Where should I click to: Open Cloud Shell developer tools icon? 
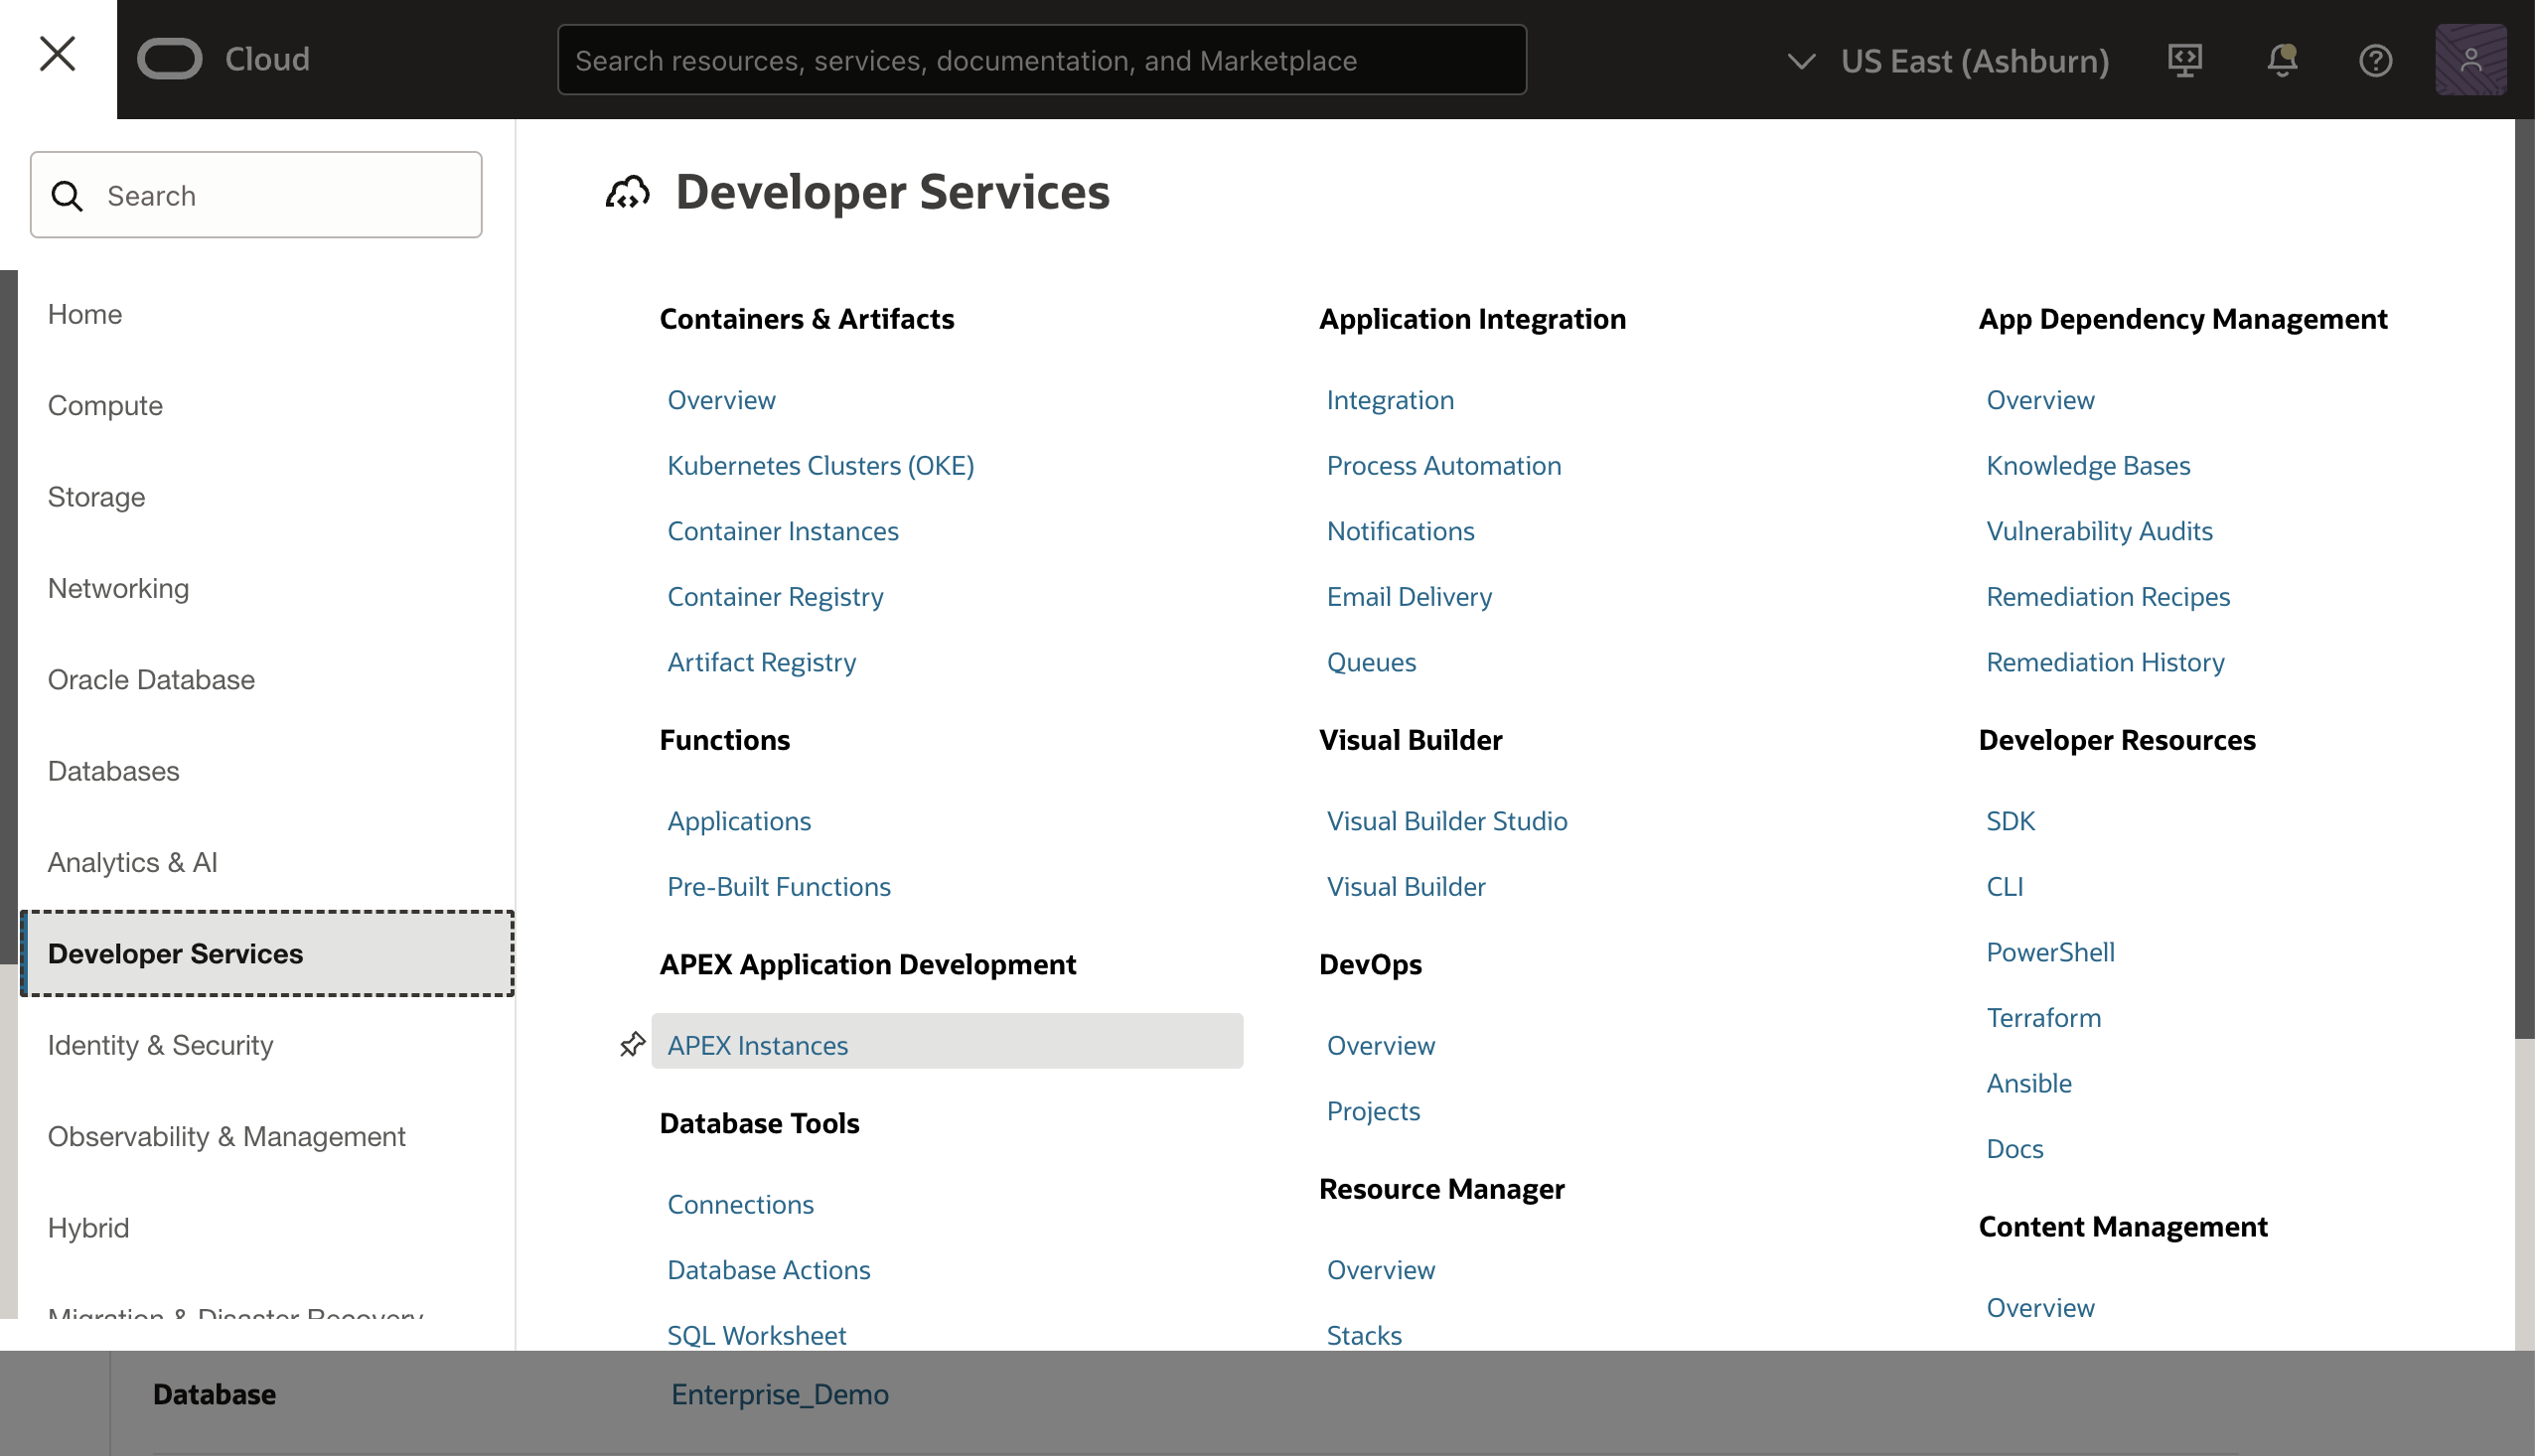pos(2184,60)
